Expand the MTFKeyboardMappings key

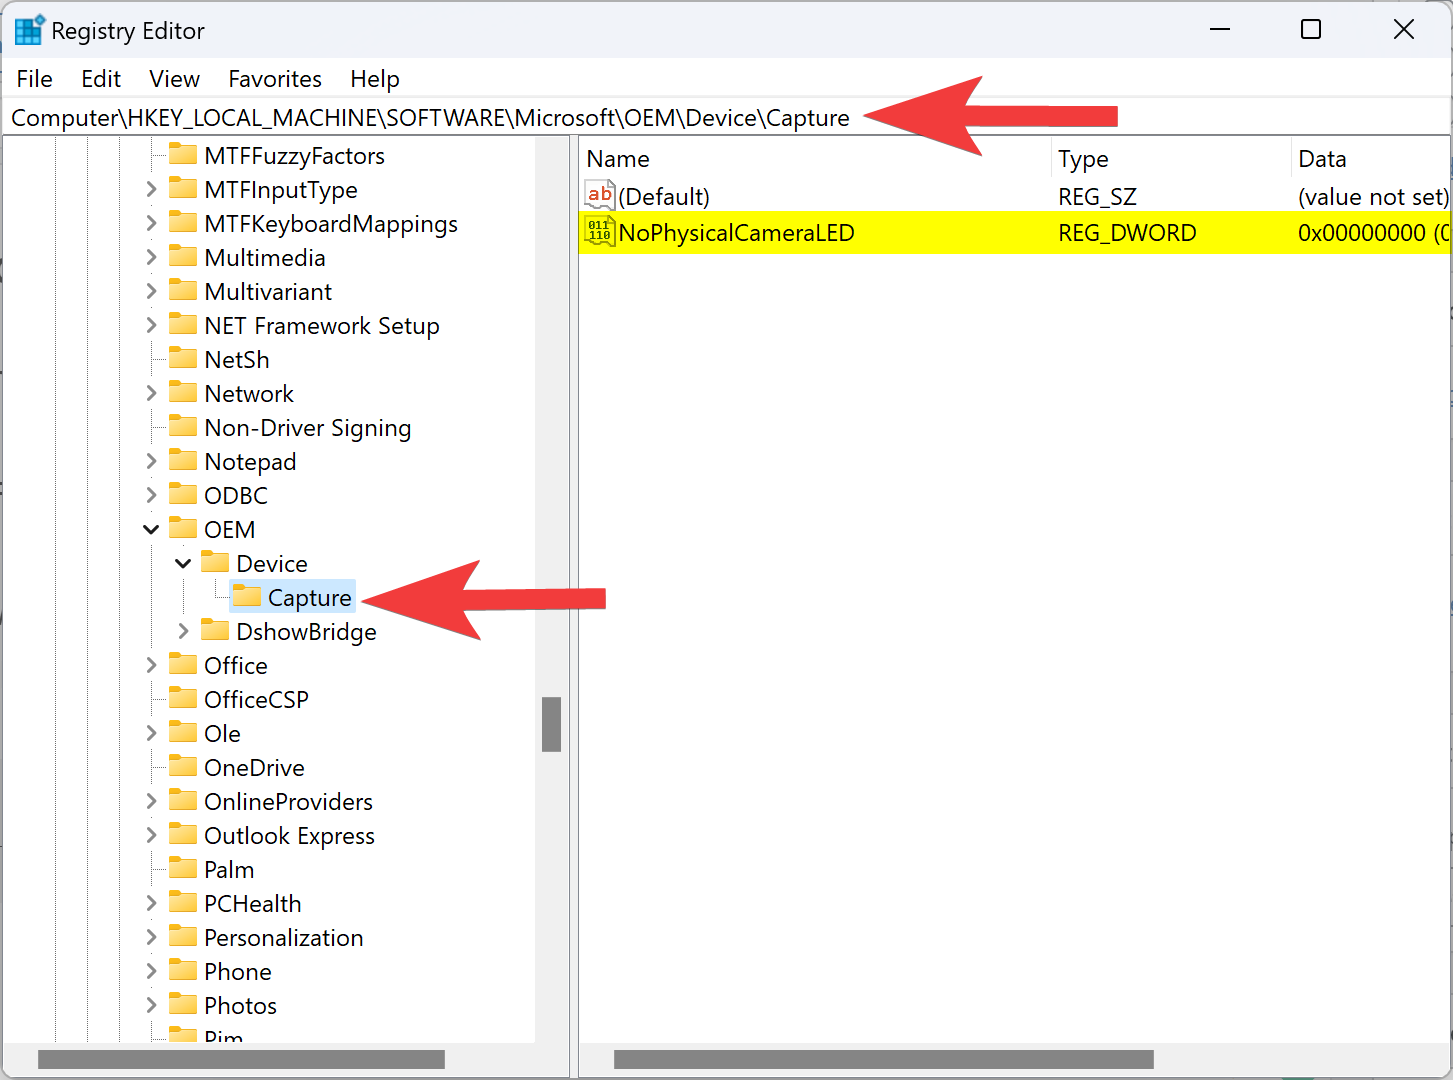pyautogui.click(x=151, y=223)
